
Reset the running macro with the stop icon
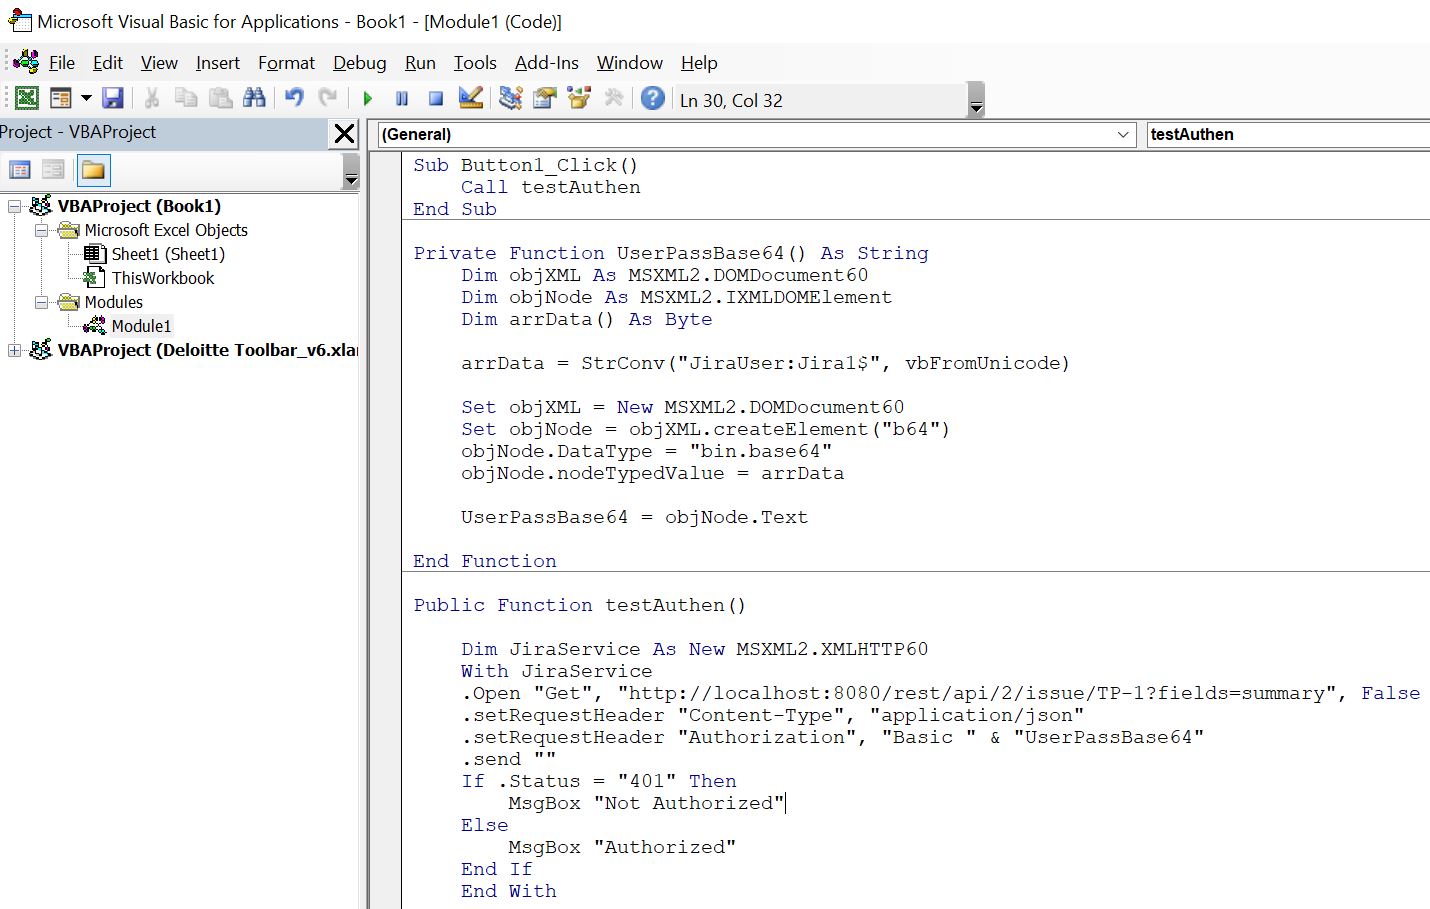pyautogui.click(x=434, y=98)
